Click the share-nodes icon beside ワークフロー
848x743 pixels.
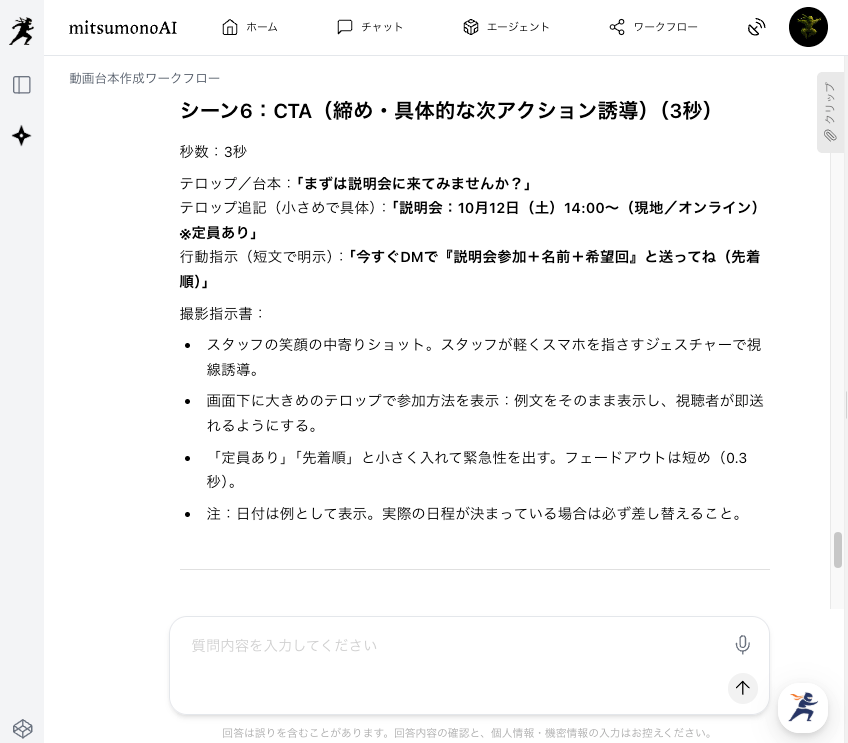click(617, 27)
